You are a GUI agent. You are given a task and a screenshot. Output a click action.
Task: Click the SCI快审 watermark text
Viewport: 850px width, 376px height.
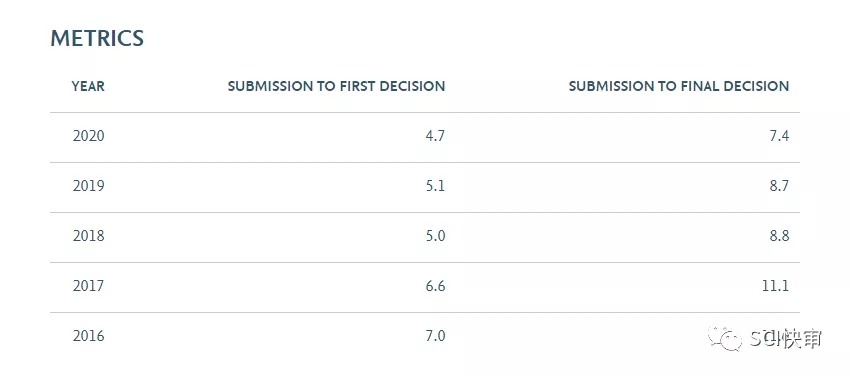coord(786,338)
